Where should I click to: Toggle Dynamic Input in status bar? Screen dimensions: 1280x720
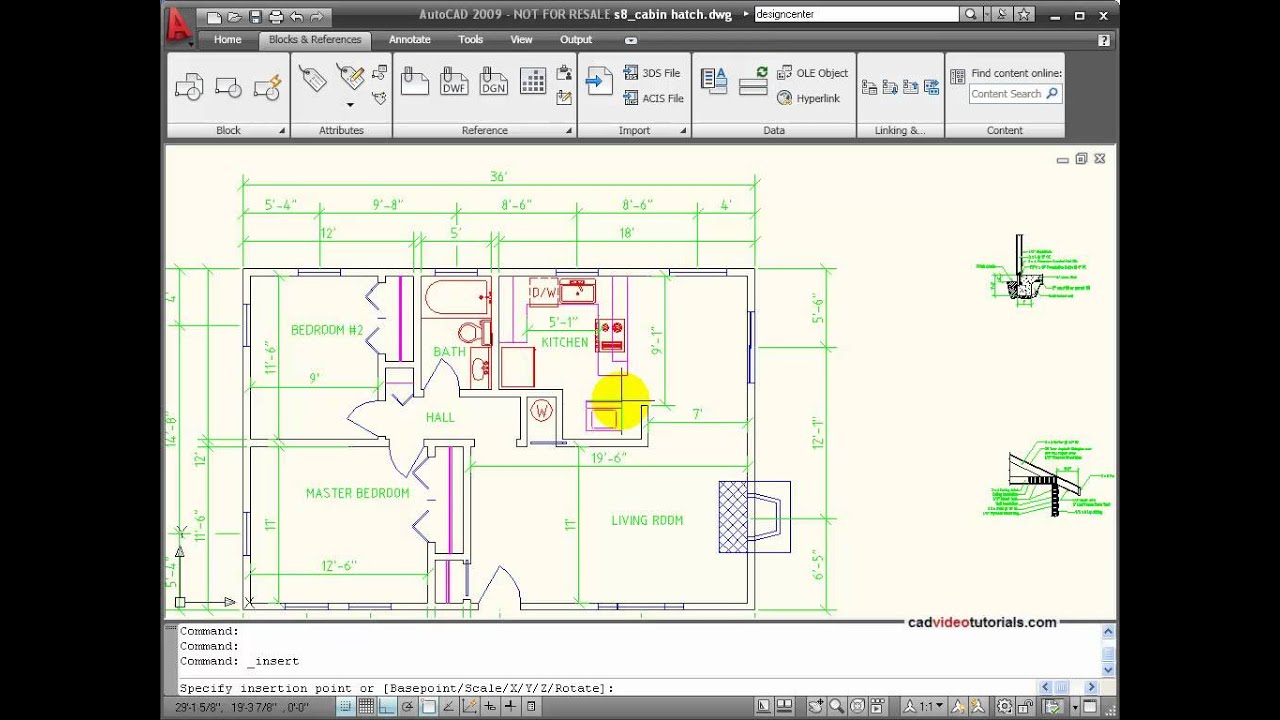[x=490, y=706]
